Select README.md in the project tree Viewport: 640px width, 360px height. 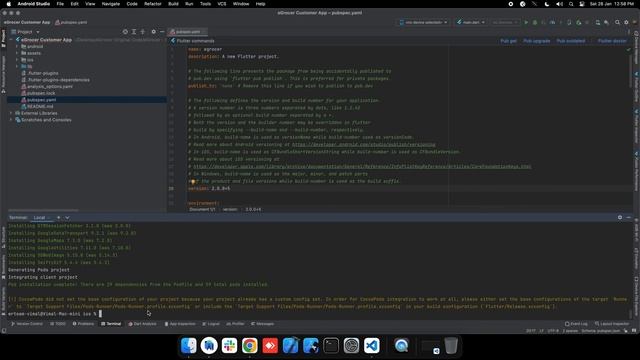[x=40, y=106]
